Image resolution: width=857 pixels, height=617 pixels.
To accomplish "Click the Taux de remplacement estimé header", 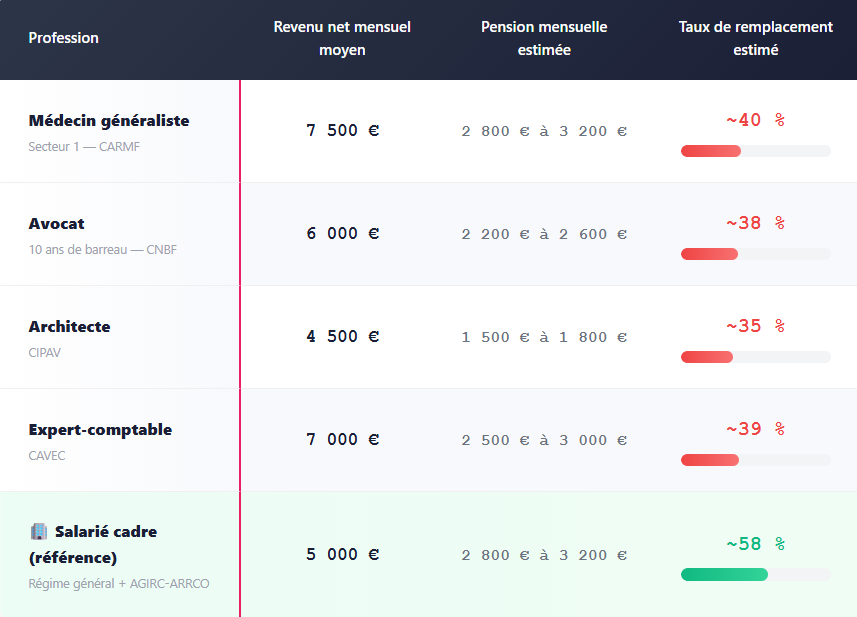I will (755, 38).
